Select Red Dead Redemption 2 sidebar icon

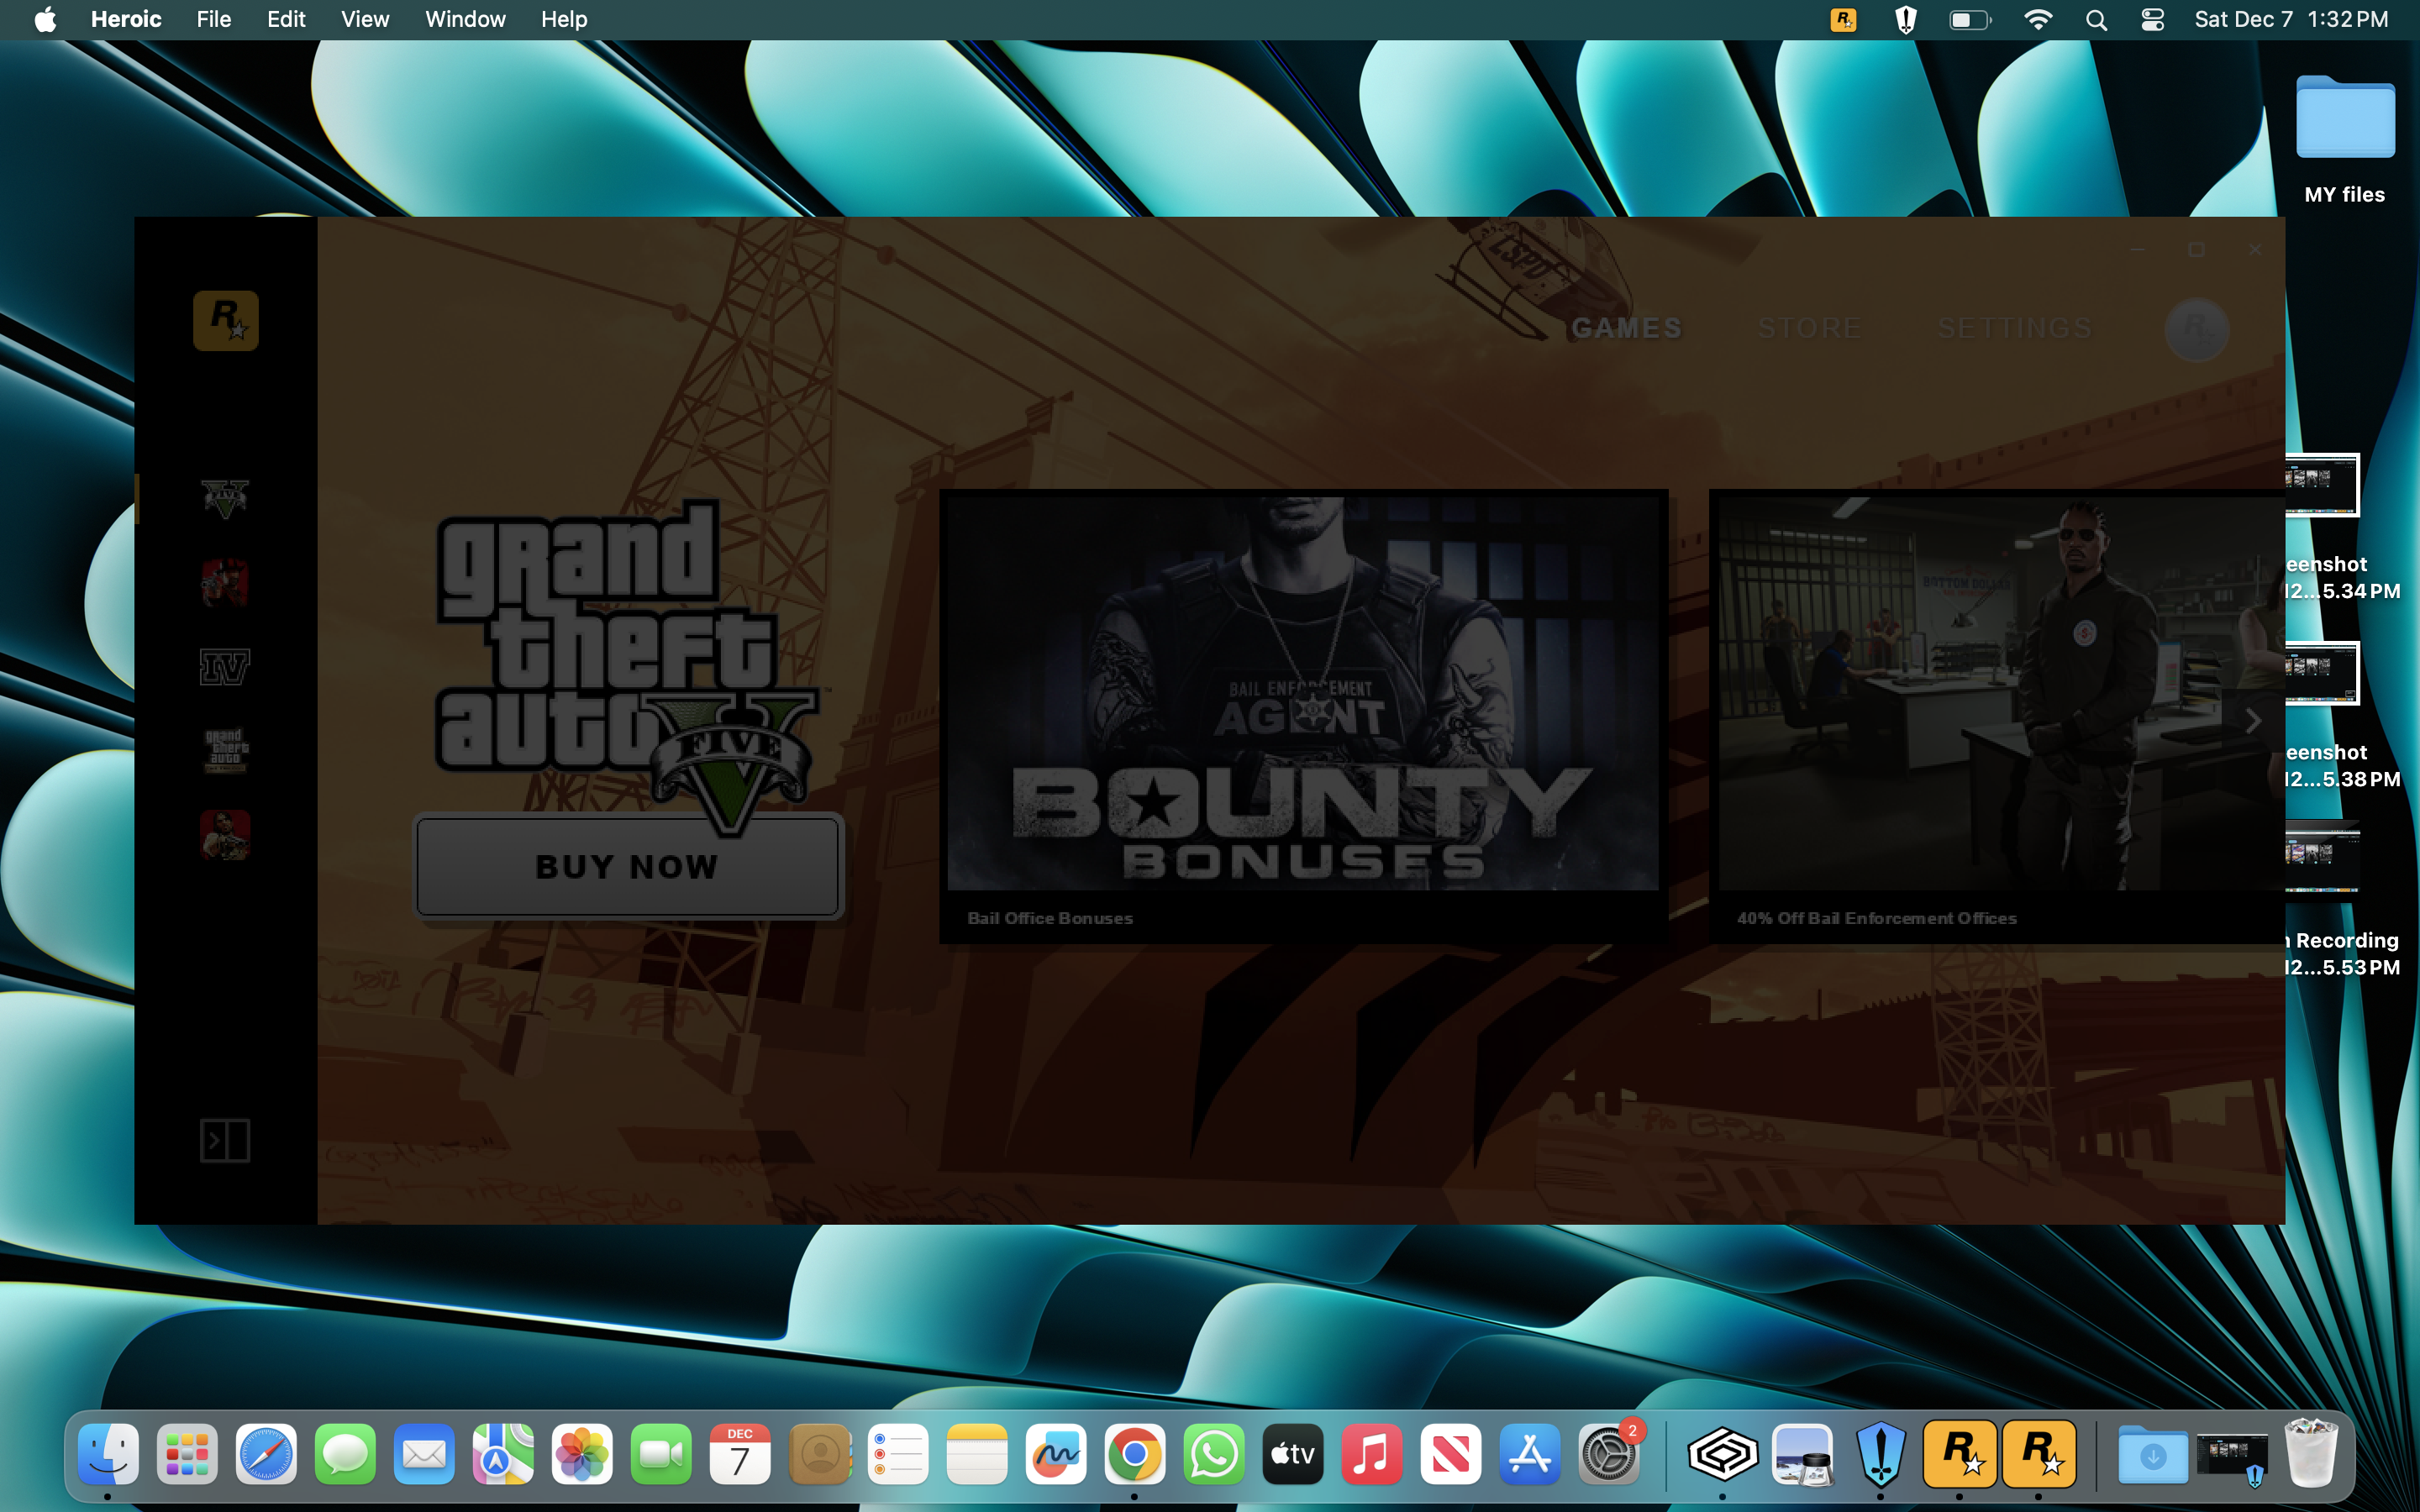[x=225, y=582]
